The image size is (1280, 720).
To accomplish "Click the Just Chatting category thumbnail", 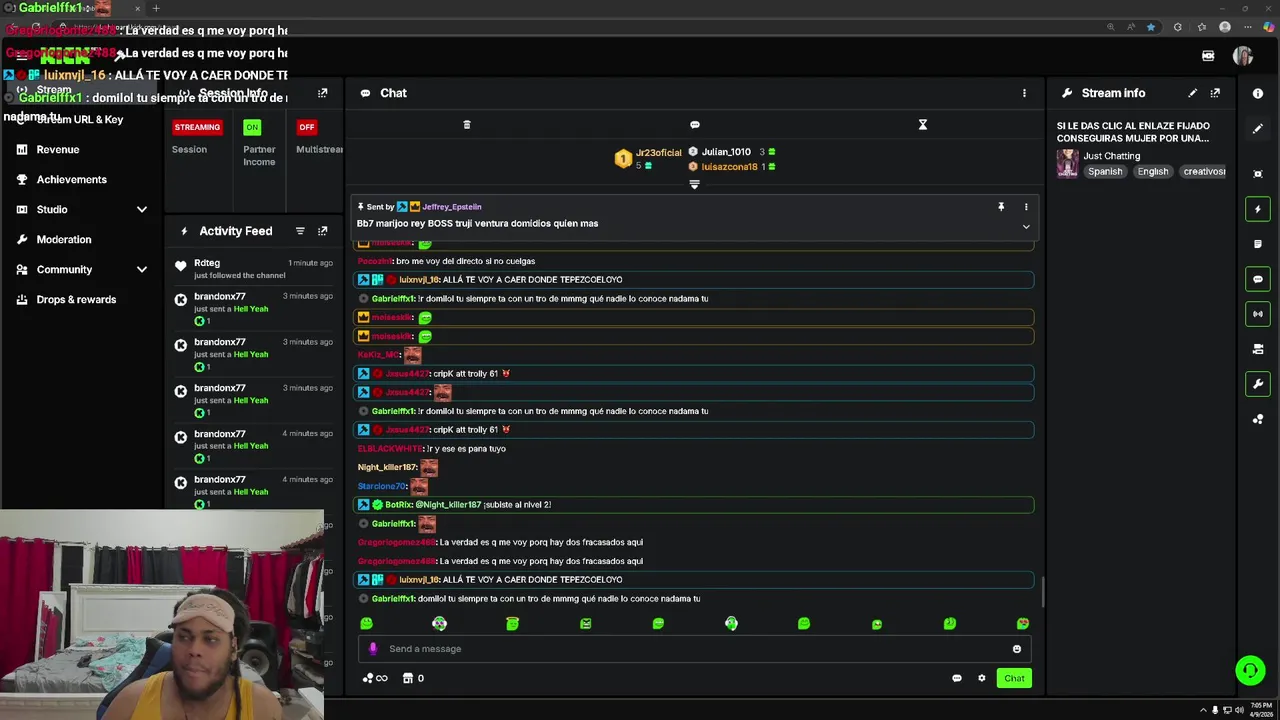I will (1068, 163).
